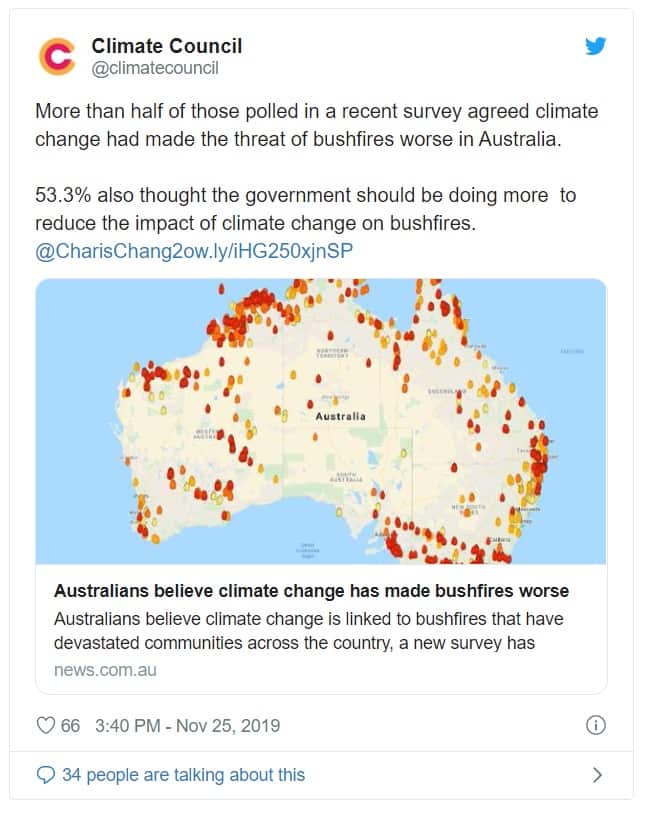Select the Climate Council display name
The image size is (649, 819).
[166, 45]
